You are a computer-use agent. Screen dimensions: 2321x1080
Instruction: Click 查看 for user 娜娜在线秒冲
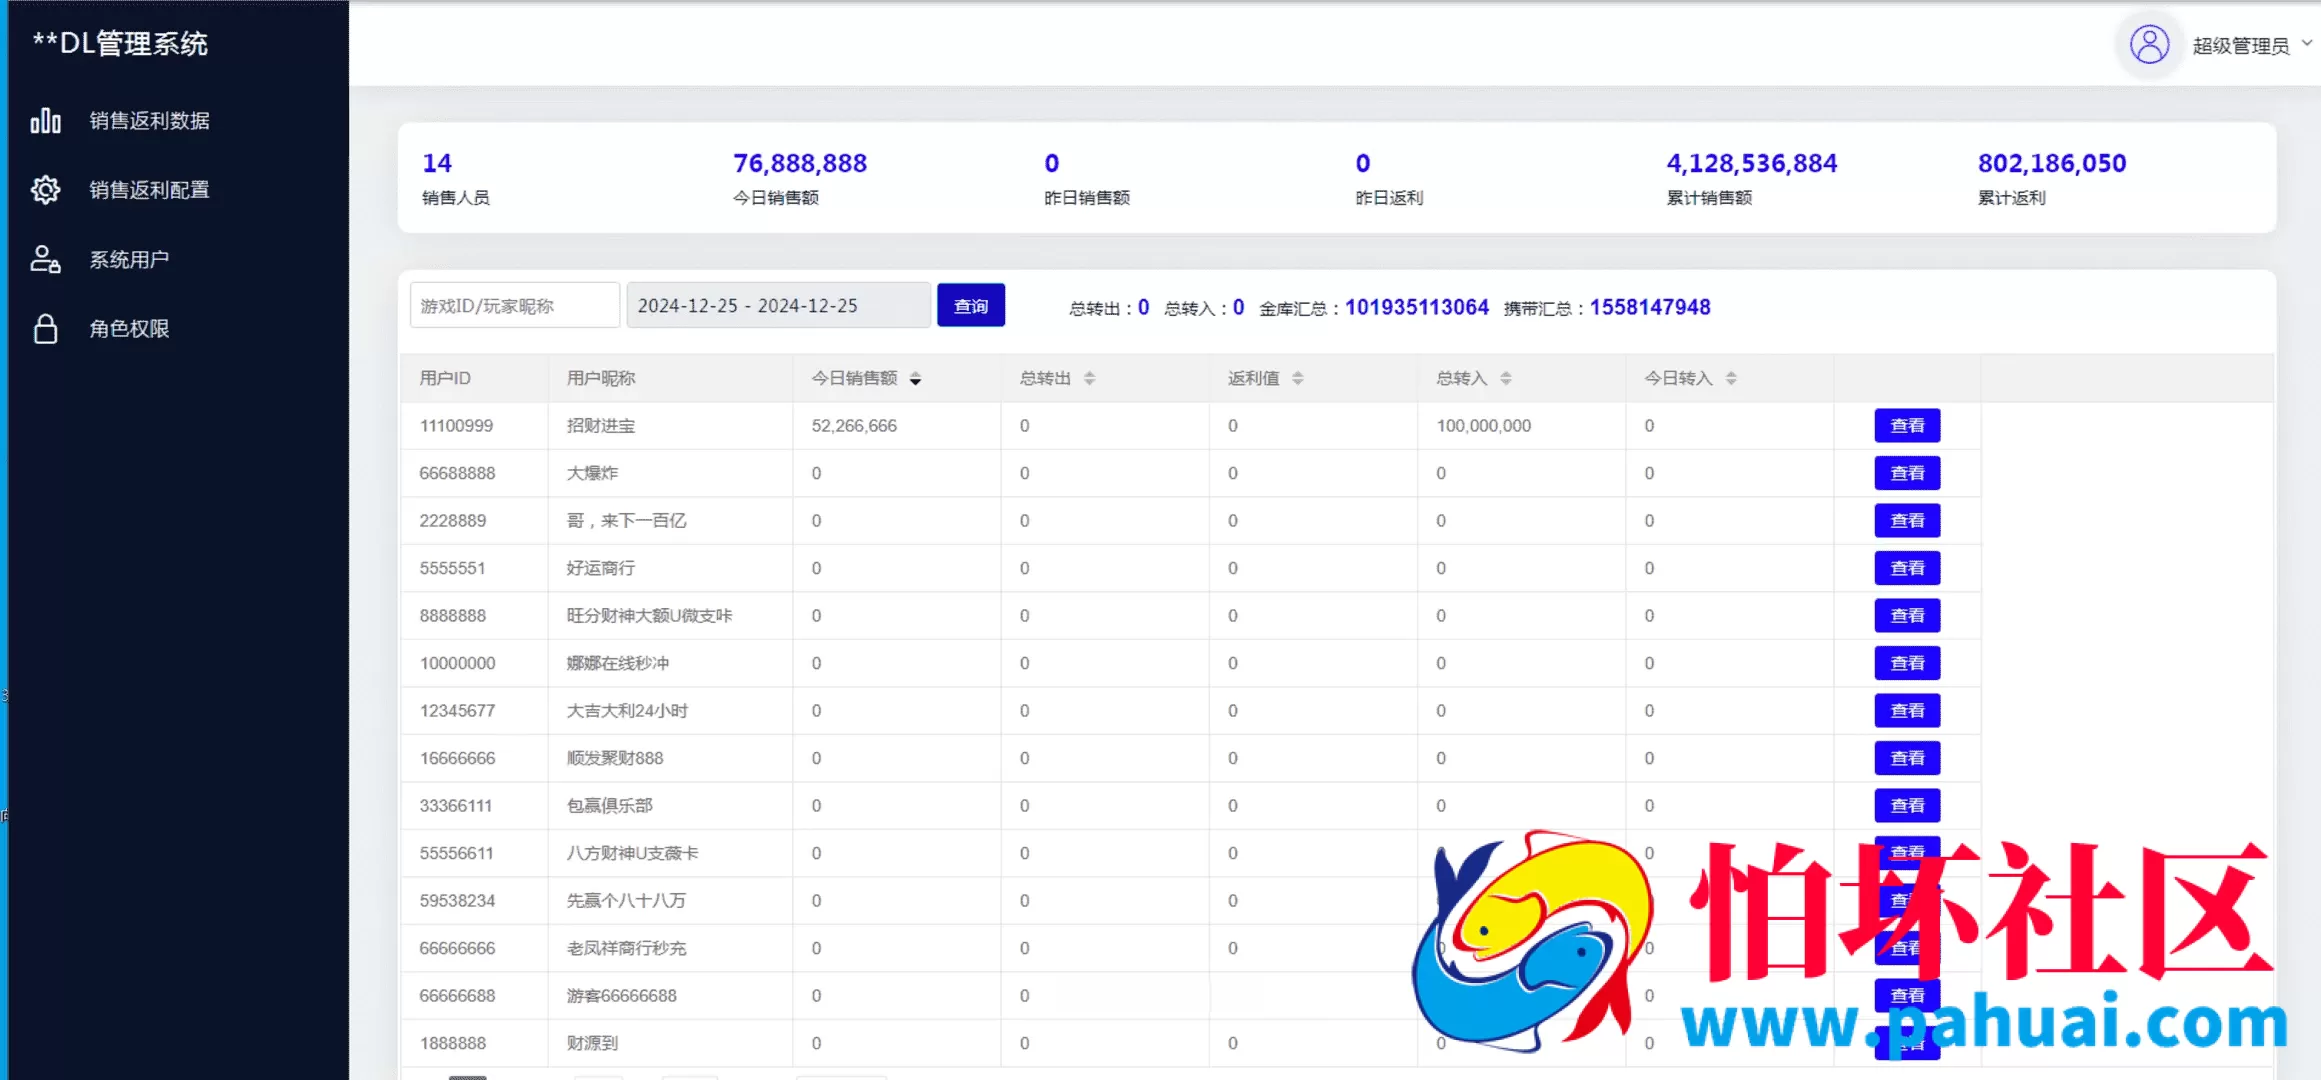coord(1907,663)
